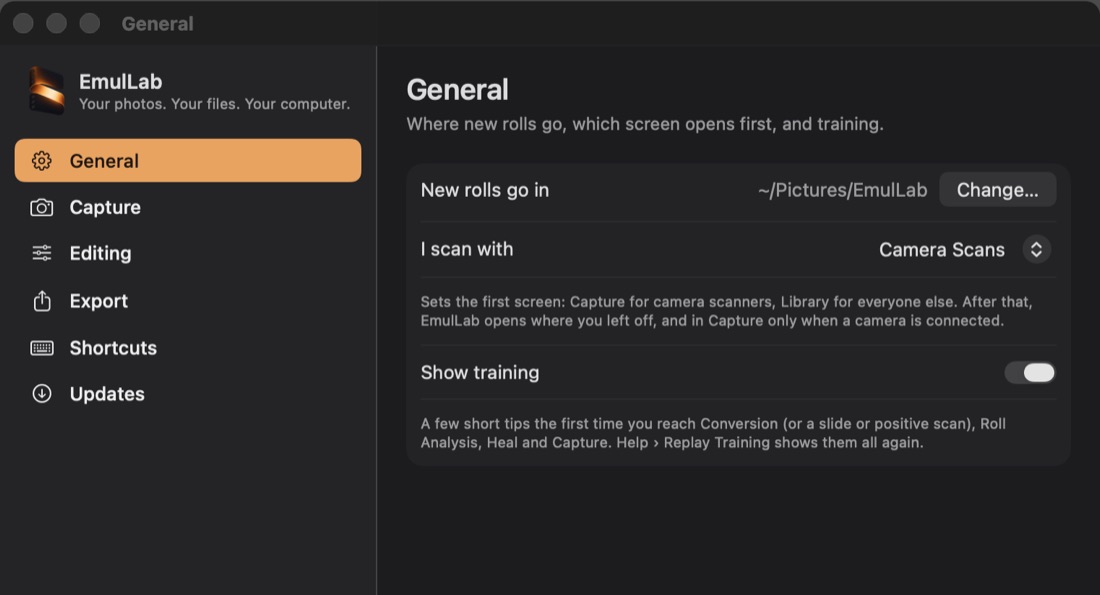Click the Export share icon

41,300
